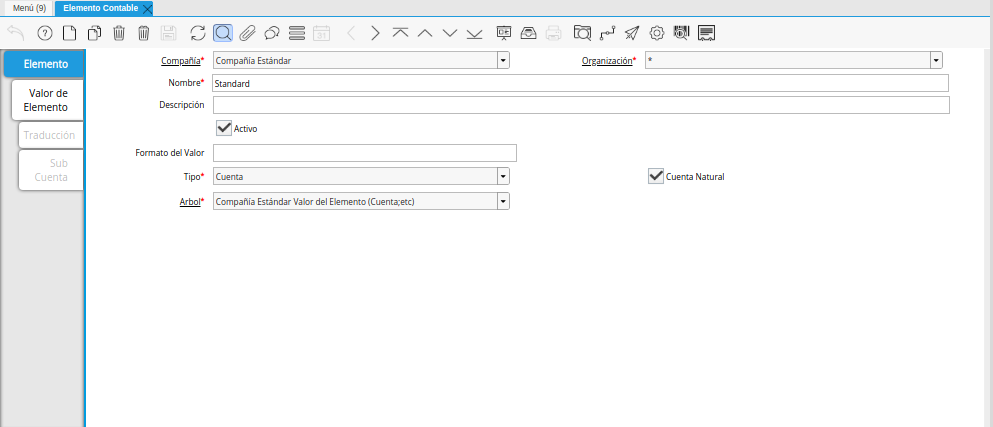Focus the Formato del Valor field
Viewport: 993px width, 427px height.
pyautogui.click(x=365, y=153)
